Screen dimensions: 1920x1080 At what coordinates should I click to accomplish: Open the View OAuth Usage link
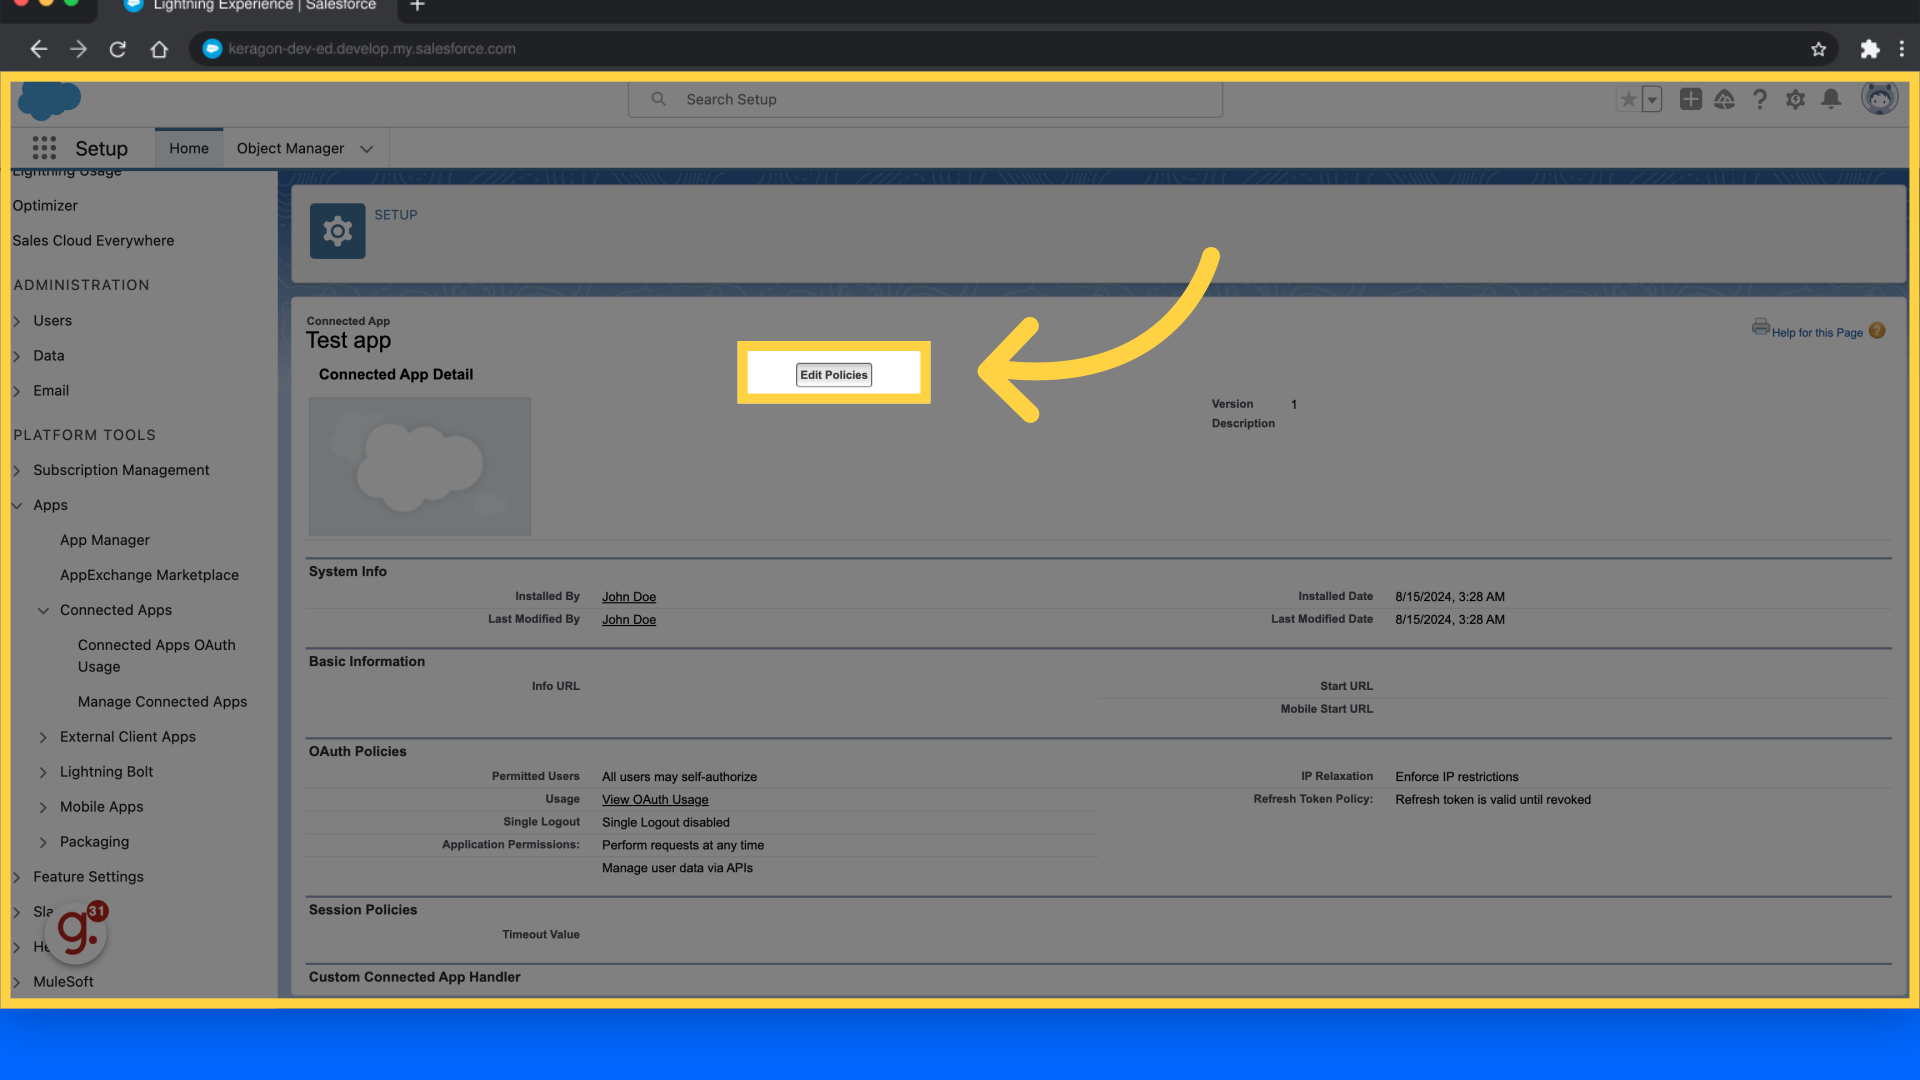tap(655, 800)
